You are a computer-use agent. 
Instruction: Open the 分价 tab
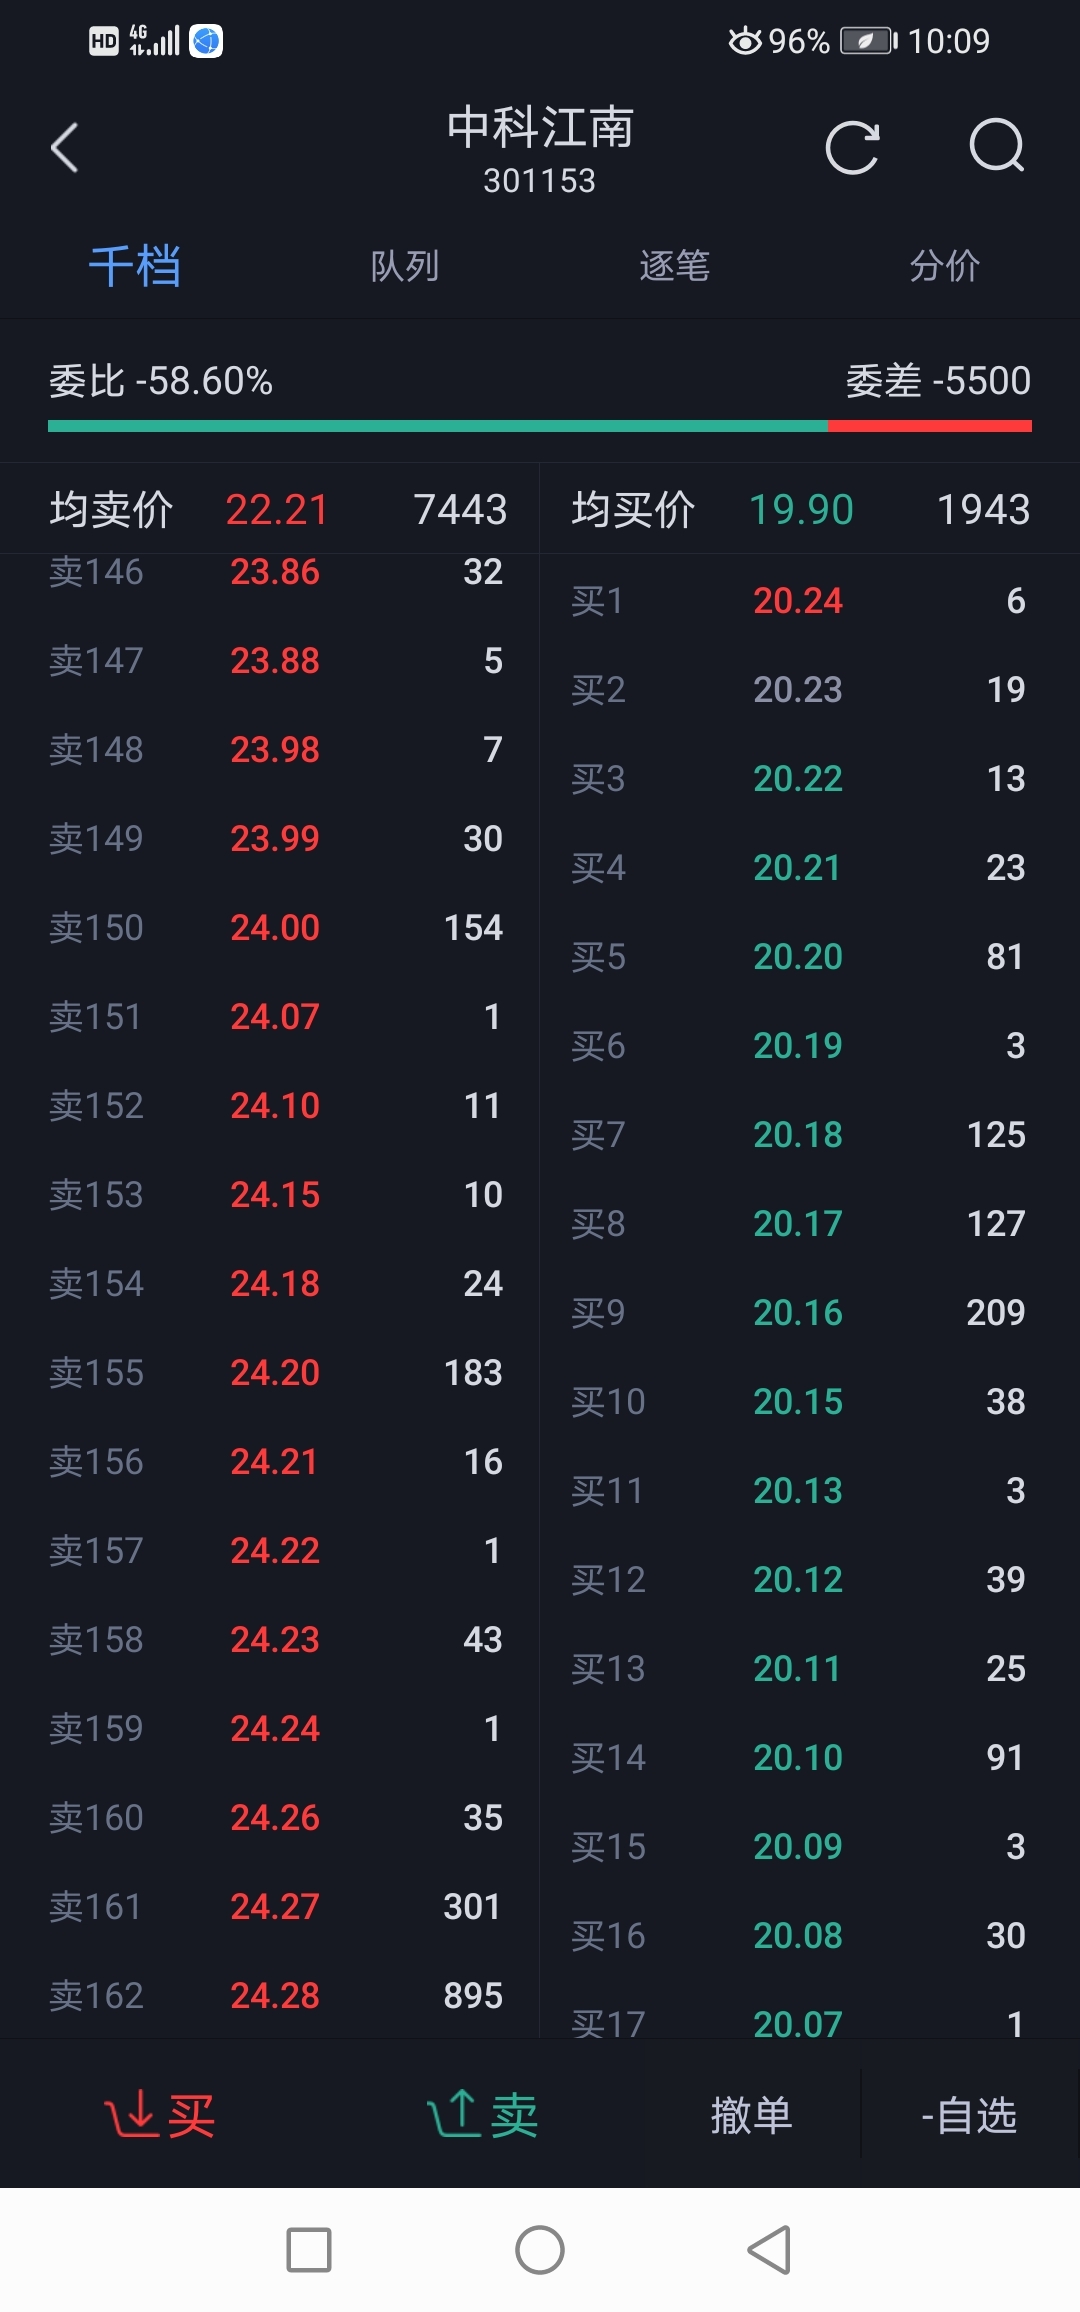coord(944,266)
